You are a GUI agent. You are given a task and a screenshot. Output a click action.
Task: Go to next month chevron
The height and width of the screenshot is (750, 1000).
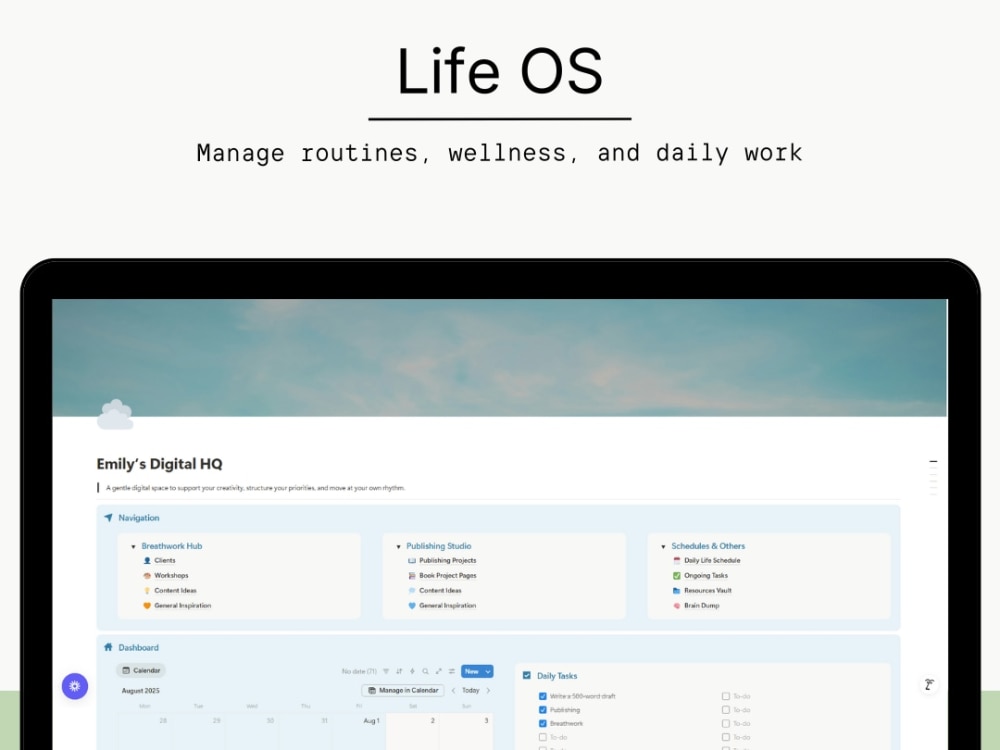489,691
